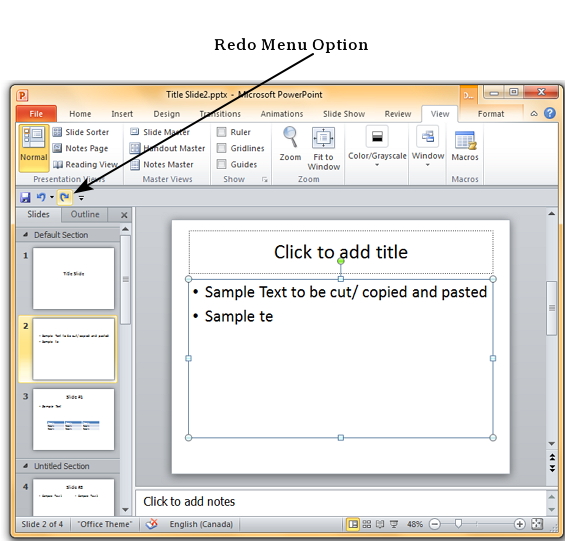This screenshot has height=542, width=565.
Task: Click the zoom slider handle
Action: coord(458,524)
